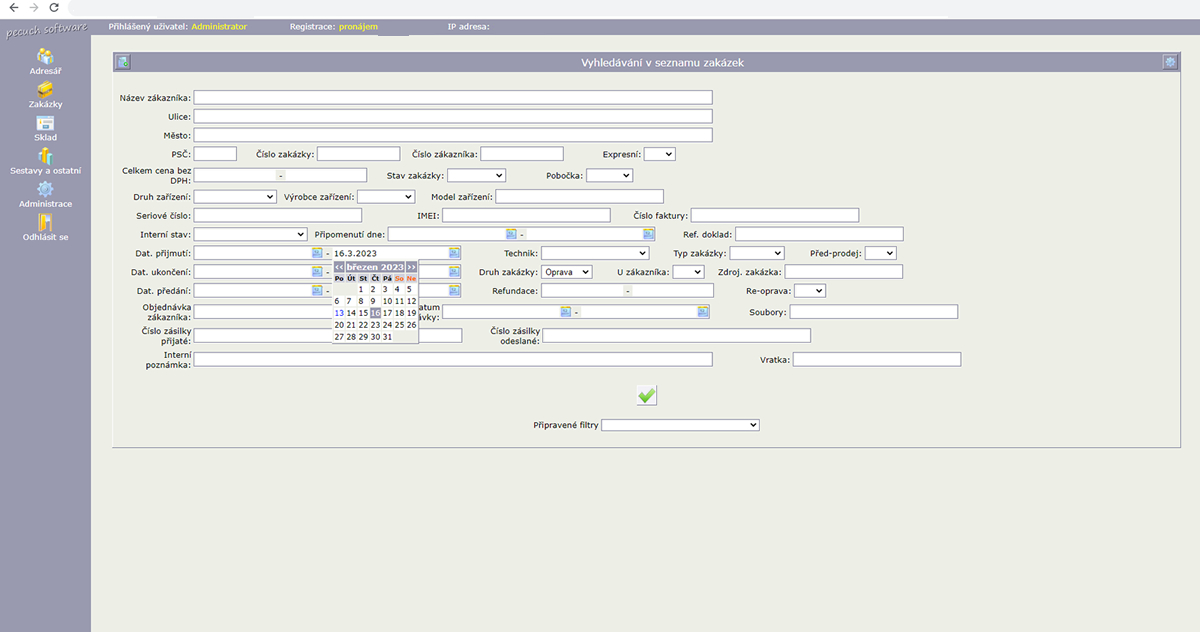
Task: Open the Datum objednávky start date calendar icon
Action: tap(566, 312)
